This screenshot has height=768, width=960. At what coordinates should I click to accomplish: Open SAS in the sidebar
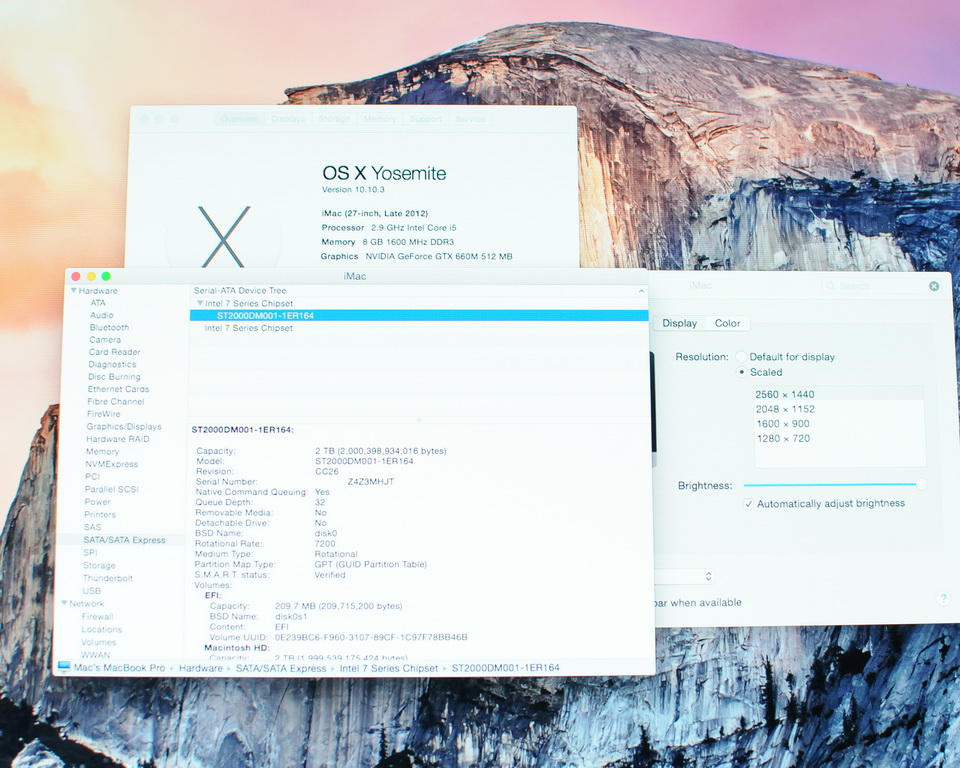(x=92, y=527)
